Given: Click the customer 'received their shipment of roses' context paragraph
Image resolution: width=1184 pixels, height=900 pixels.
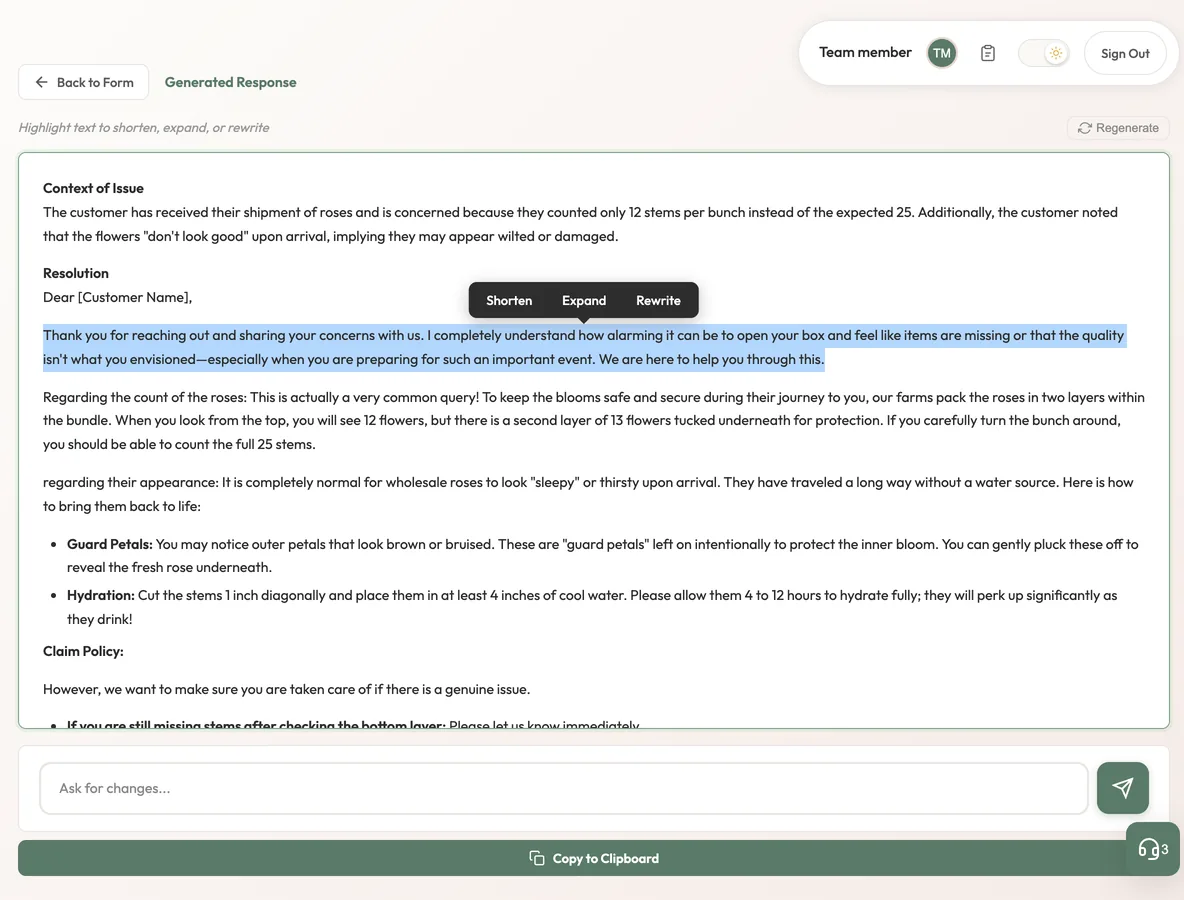Looking at the screenshot, I should [x=580, y=224].
